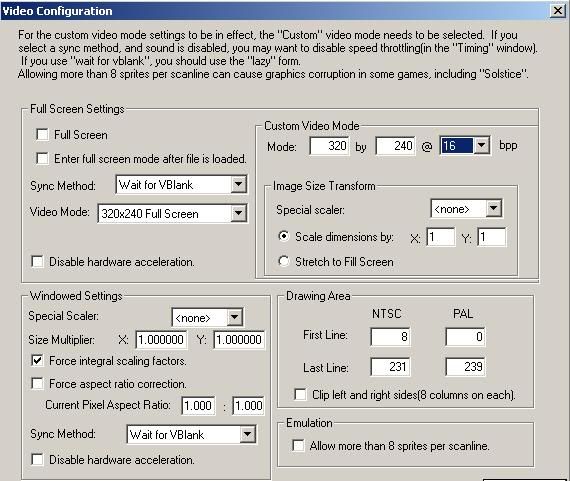
Task: Open the bpp color depth dropdown
Action: (x=465, y=146)
